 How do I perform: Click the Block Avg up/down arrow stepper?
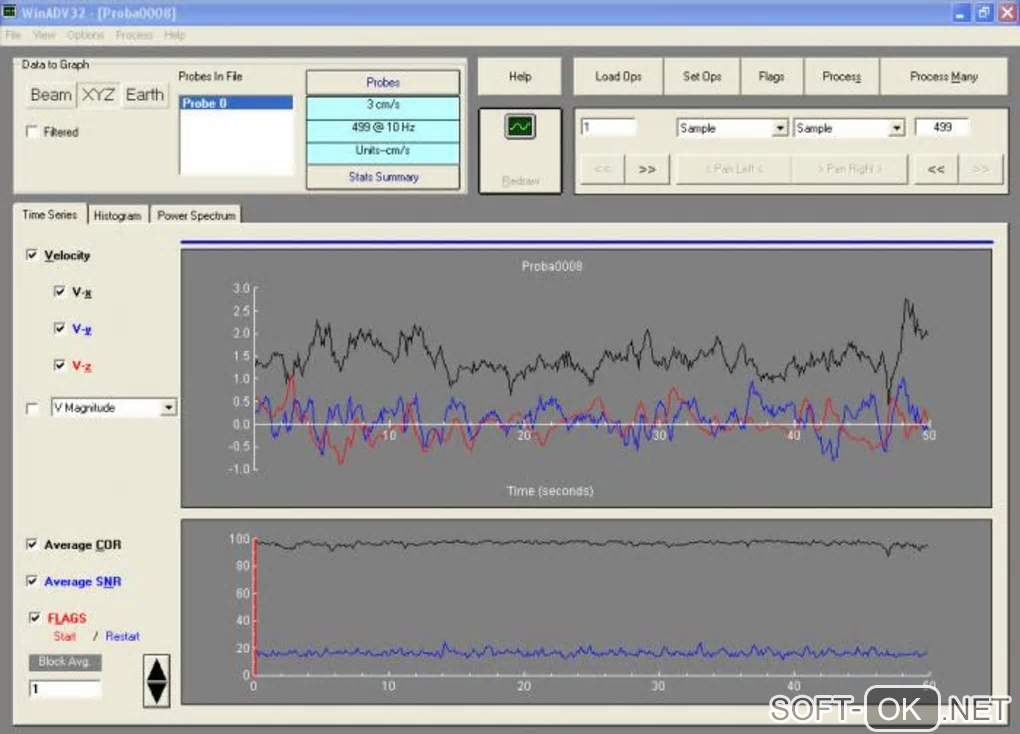[157, 680]
